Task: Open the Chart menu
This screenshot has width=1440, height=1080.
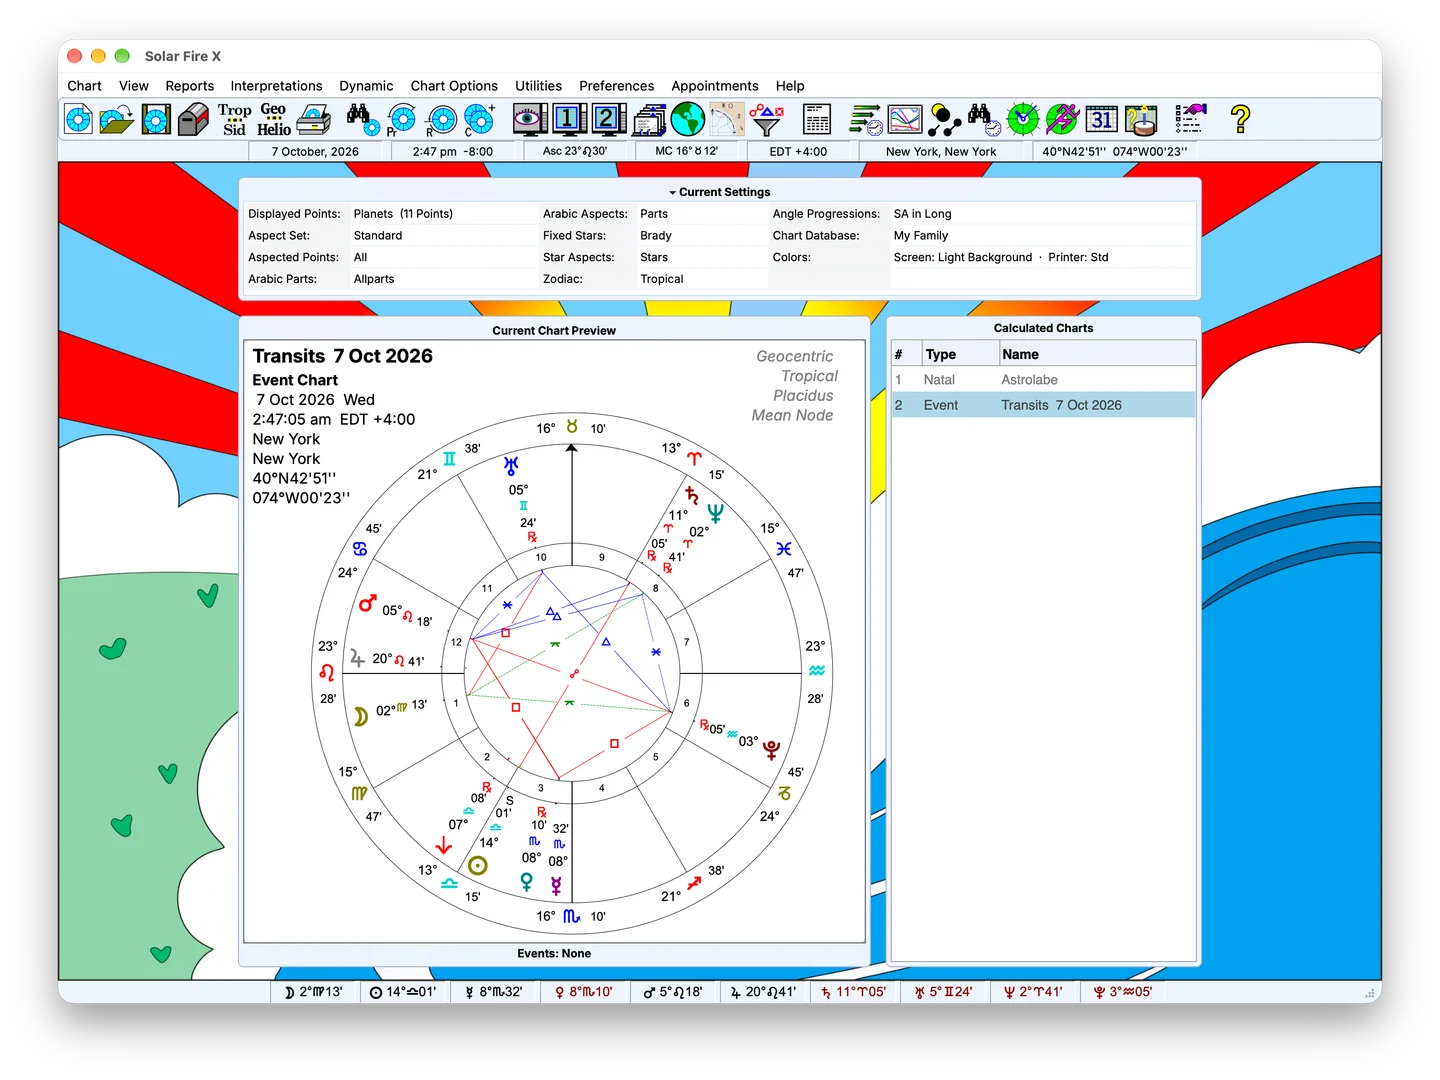Action: (84, 86)
